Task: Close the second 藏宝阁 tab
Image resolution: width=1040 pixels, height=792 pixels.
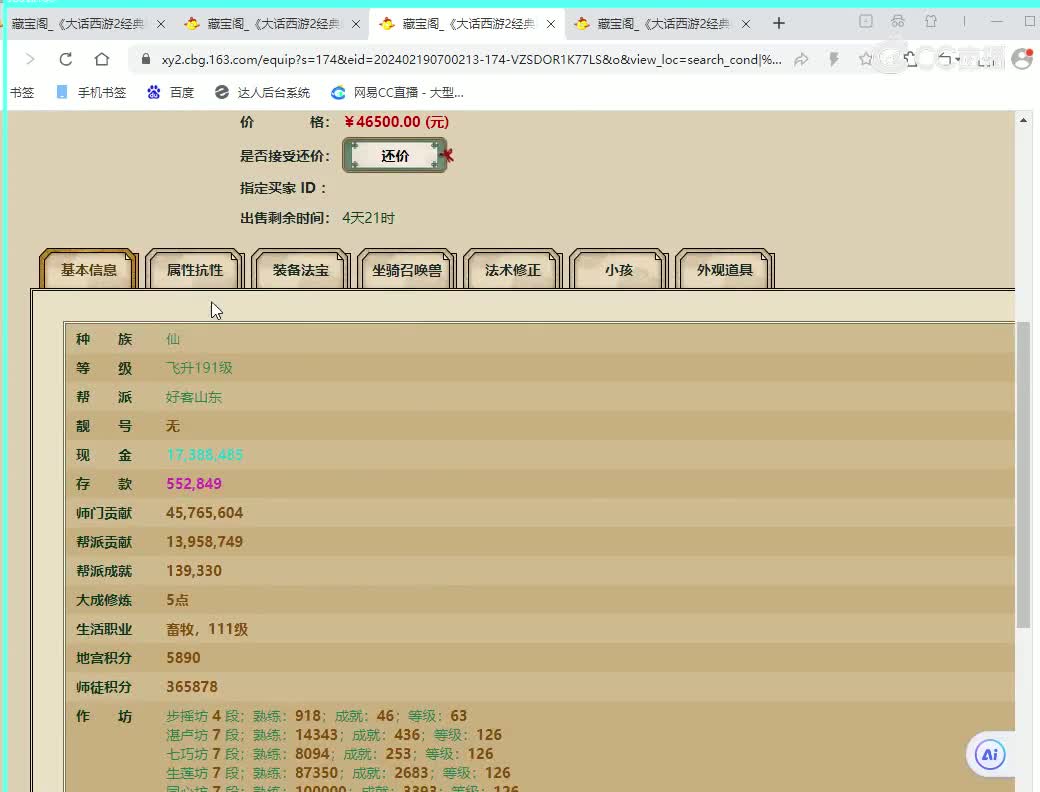Action: [x=356, y=24]
